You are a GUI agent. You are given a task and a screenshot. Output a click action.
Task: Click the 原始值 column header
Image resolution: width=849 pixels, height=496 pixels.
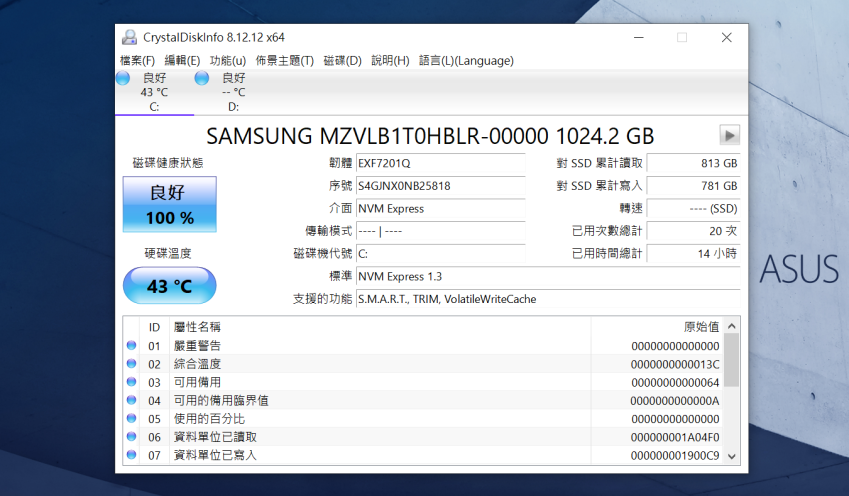pos(657,327)
